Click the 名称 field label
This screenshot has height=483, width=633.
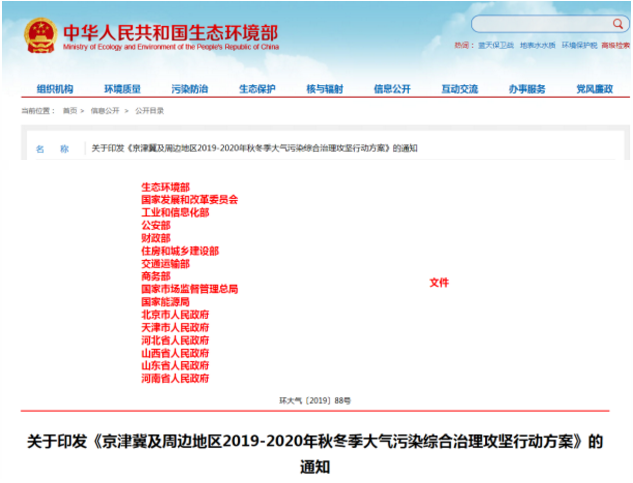click(52, 149)
